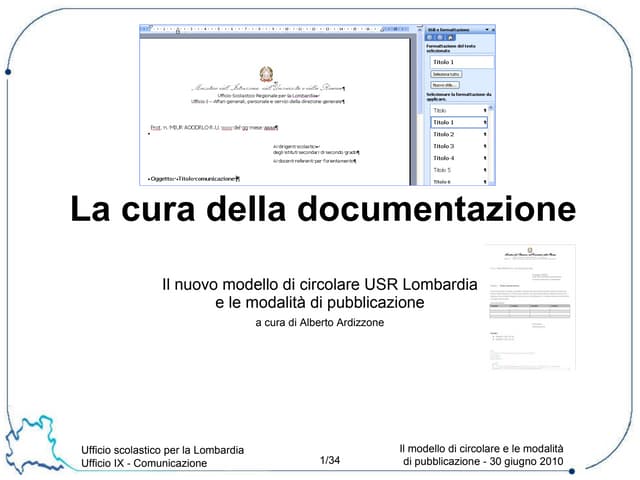Click the Seleziona tutto button

pyautogui.click(x=445, y=74)
